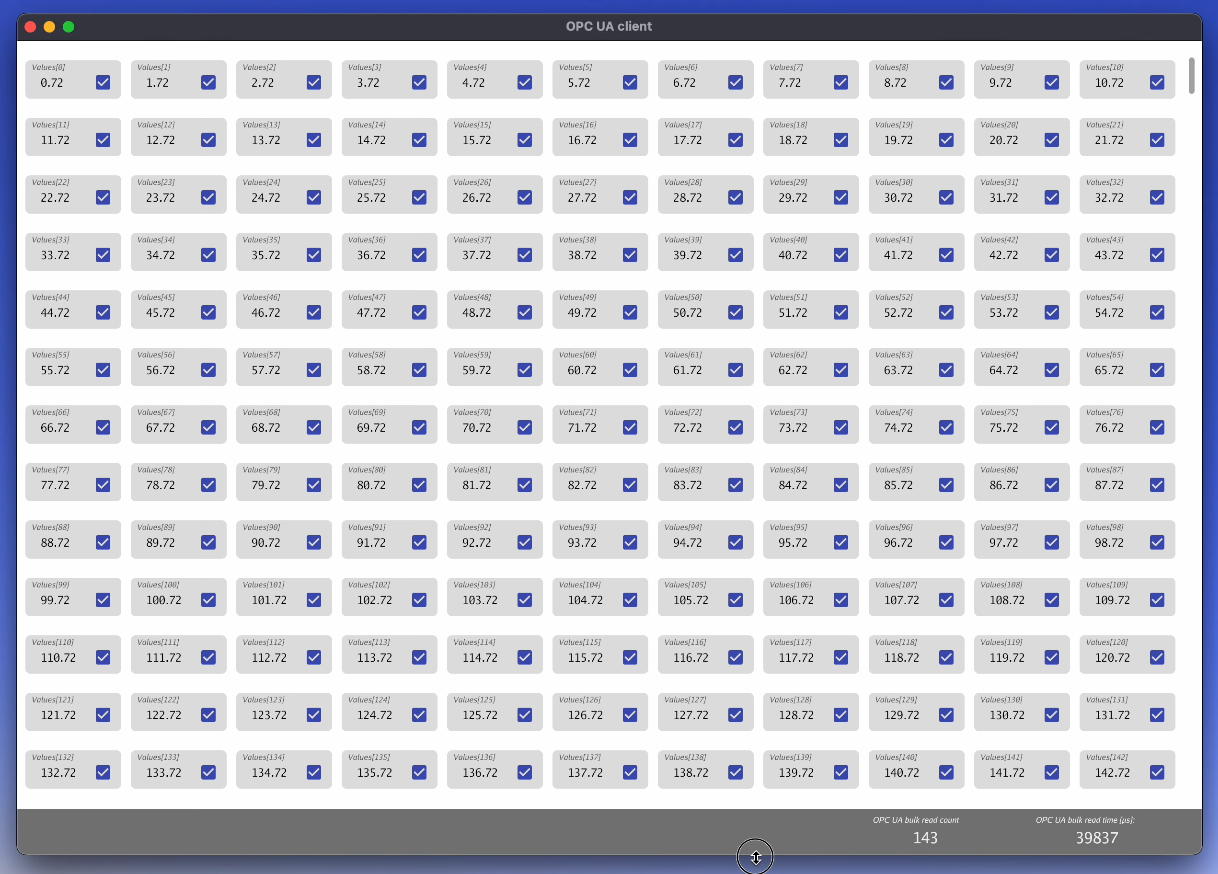Disable the checkbox next to 27.72
The image size is (1218, 874).
[630, 198]
